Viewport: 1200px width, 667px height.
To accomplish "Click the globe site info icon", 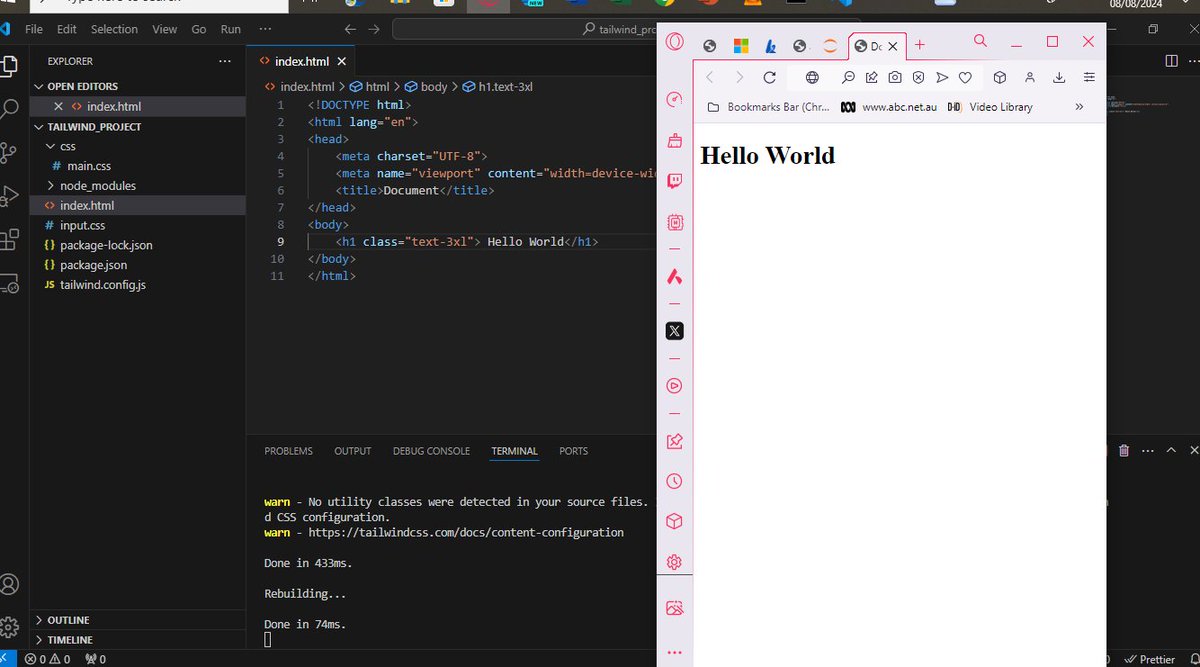I will pos(812,77).
